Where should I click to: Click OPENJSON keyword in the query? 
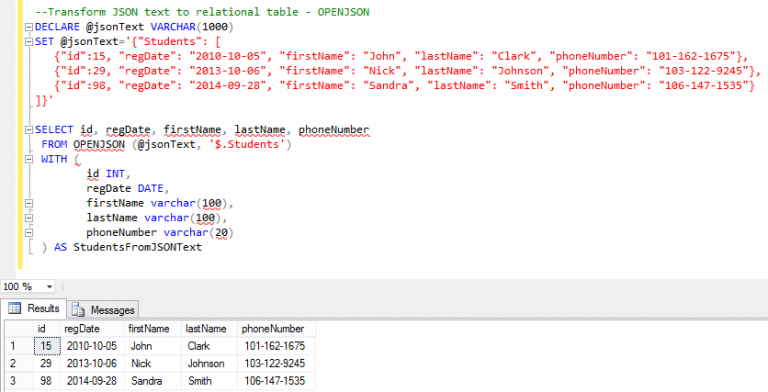[x=99, y=145]
